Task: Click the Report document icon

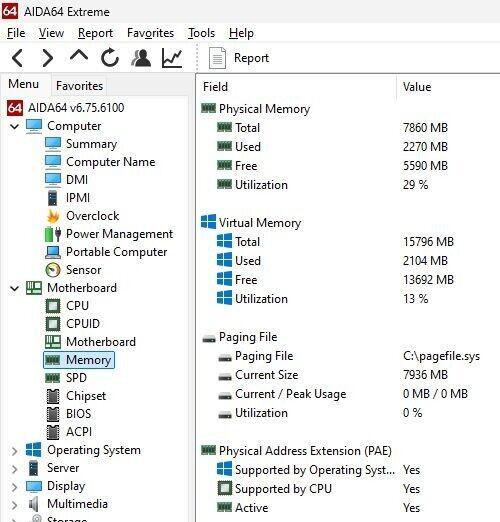Action: 217,58
